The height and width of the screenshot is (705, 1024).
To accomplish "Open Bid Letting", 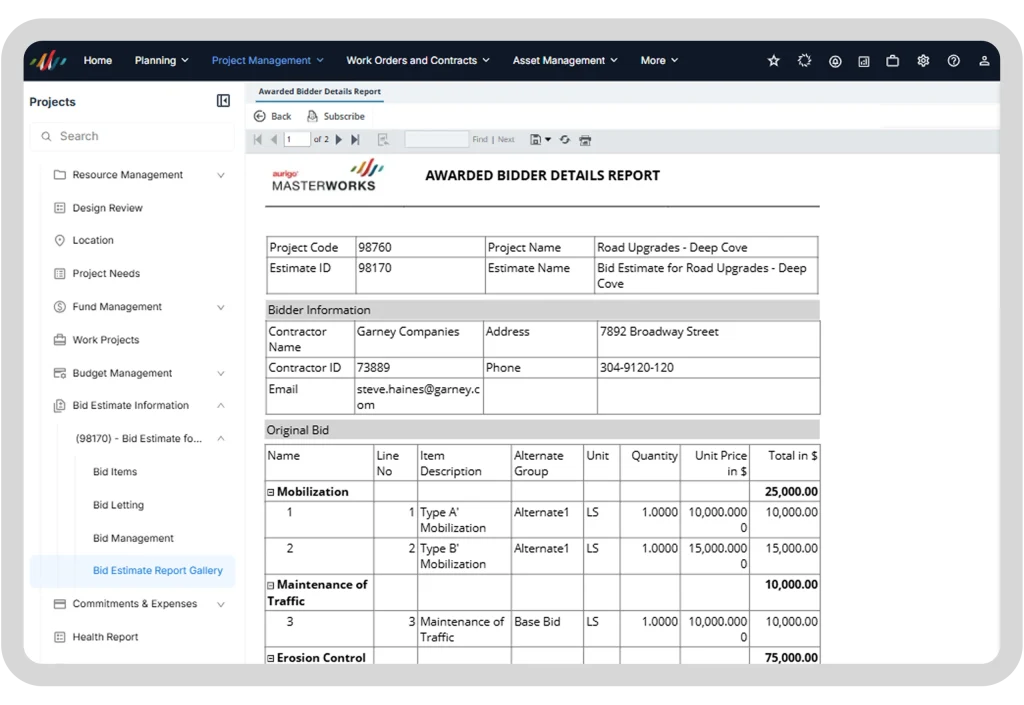I will point(118,505).
